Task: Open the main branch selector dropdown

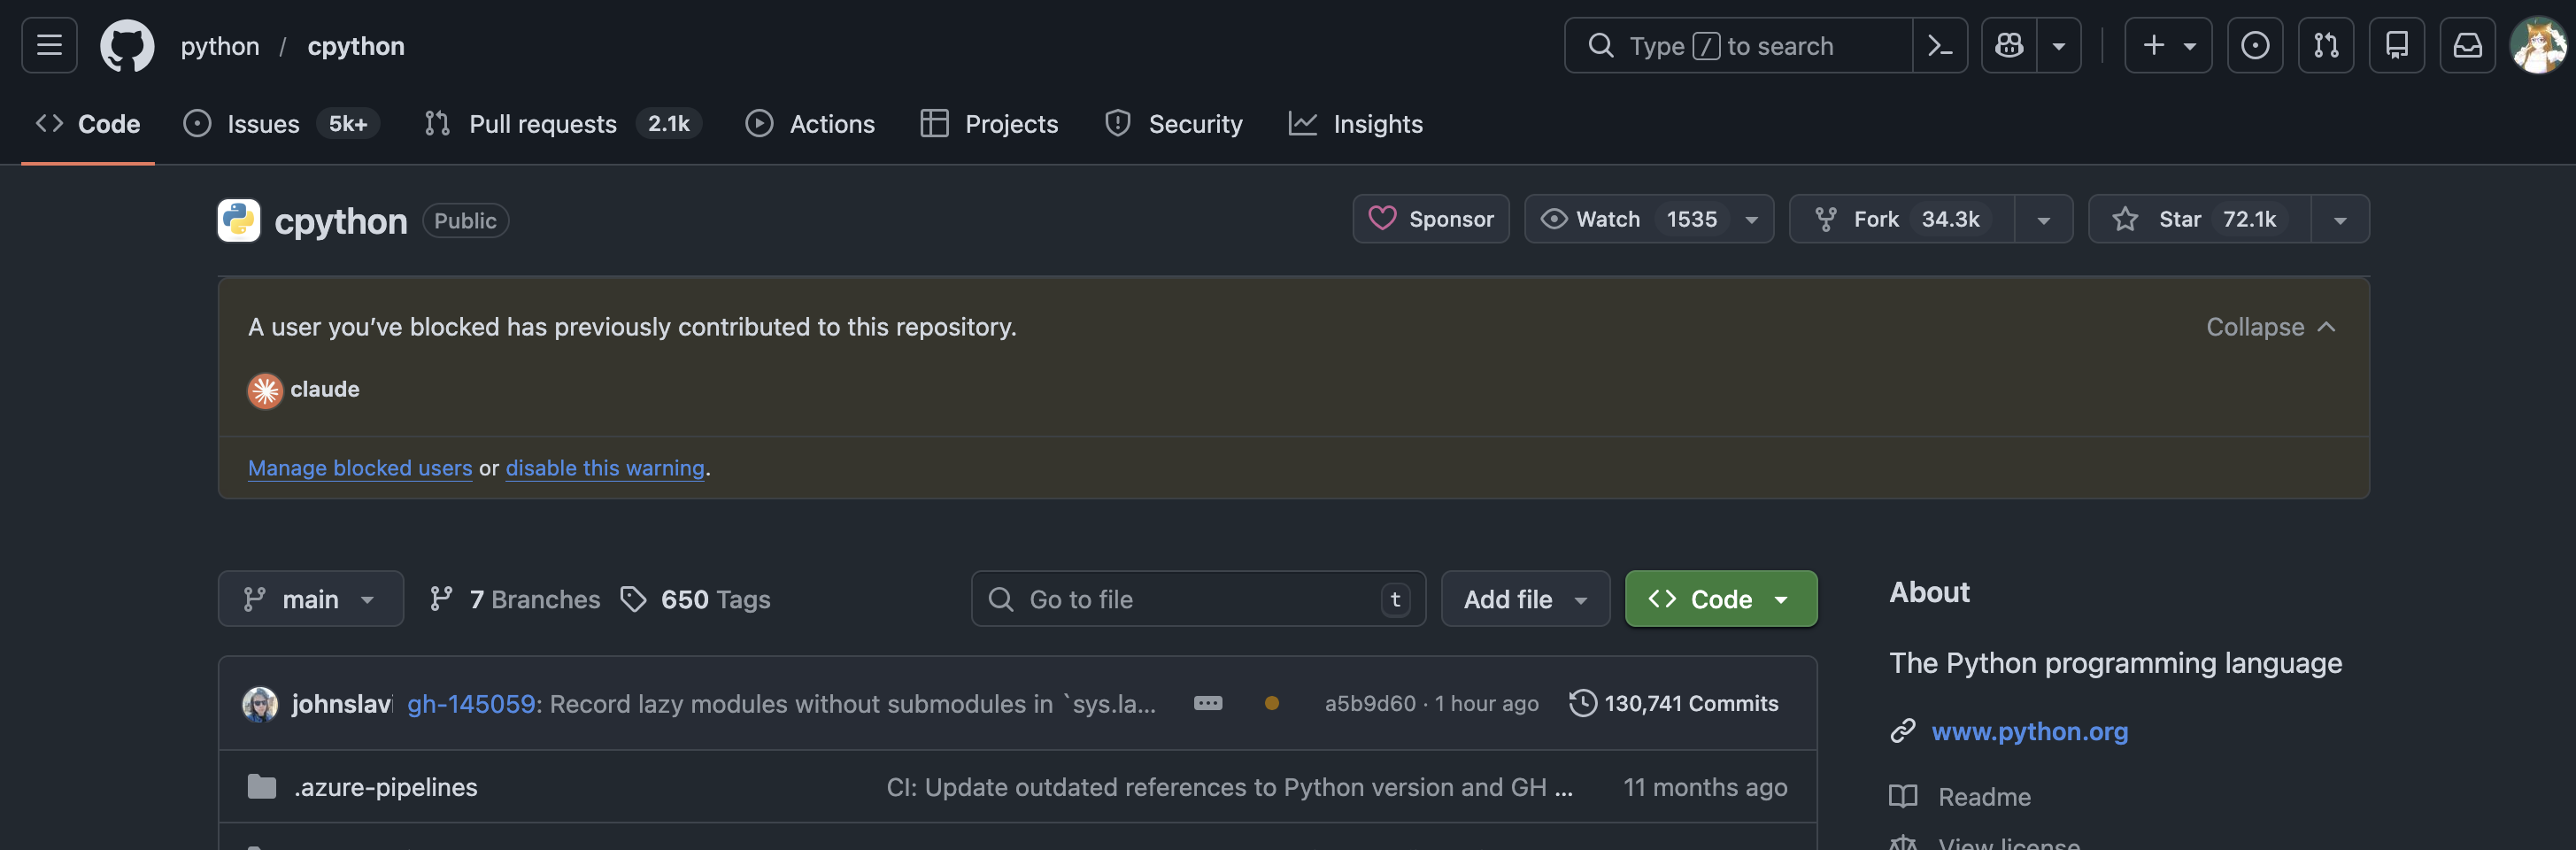Action: pos(311,599)
